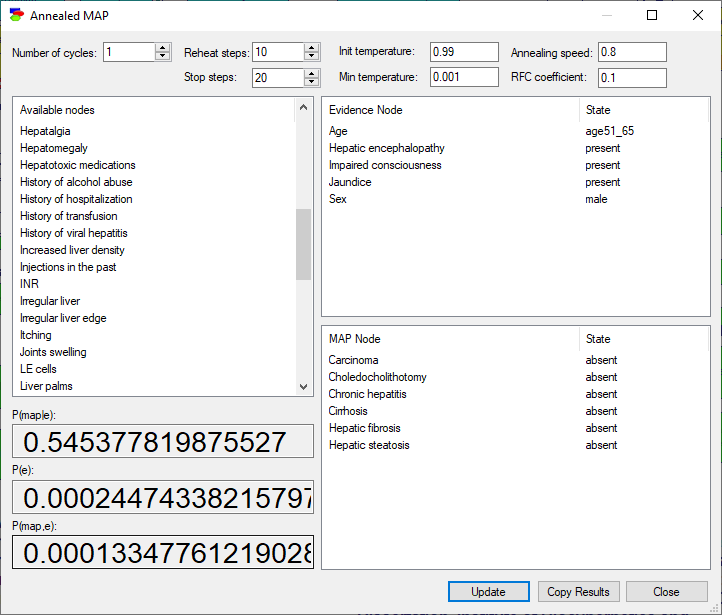Select LE cells node
The height and width of the screenshot is (615, 722).
(x=38, y=369)
